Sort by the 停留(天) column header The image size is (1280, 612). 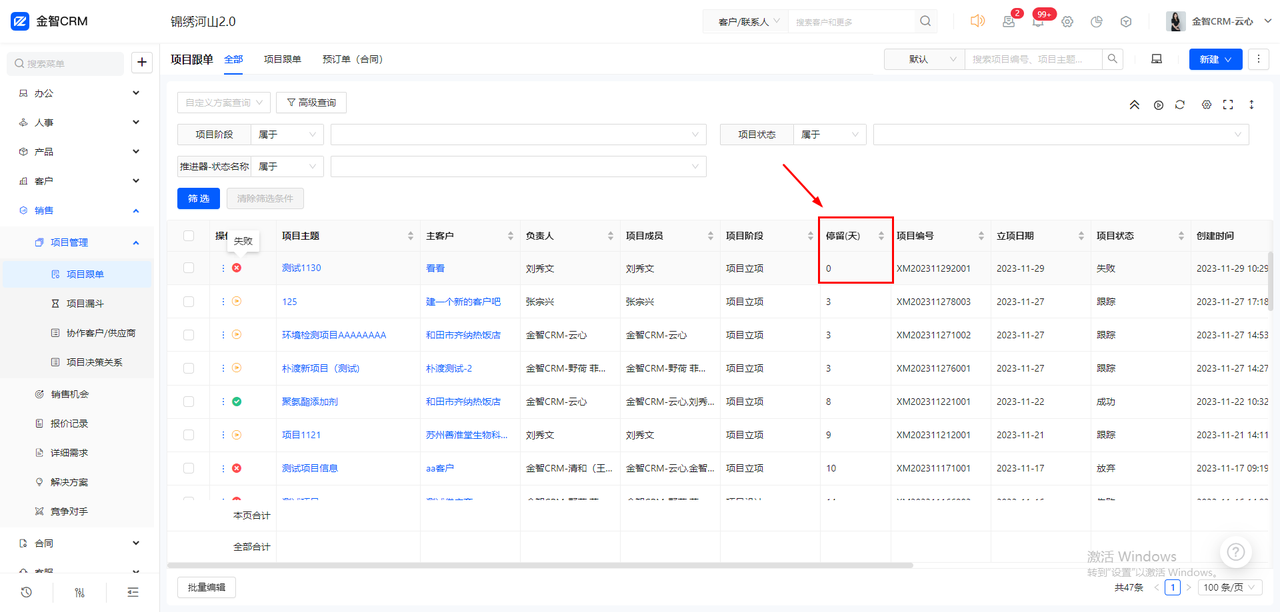(855, 236)
